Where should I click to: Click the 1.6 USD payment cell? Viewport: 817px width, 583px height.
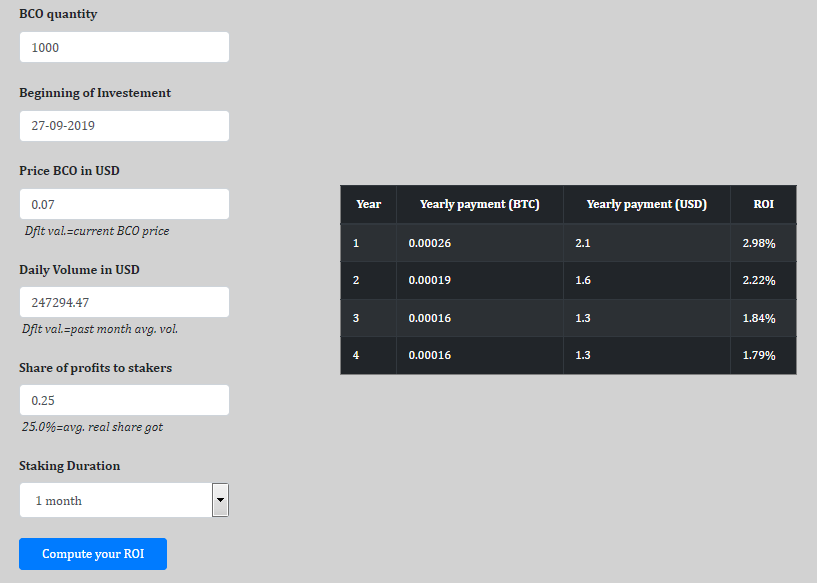[647, 280]
